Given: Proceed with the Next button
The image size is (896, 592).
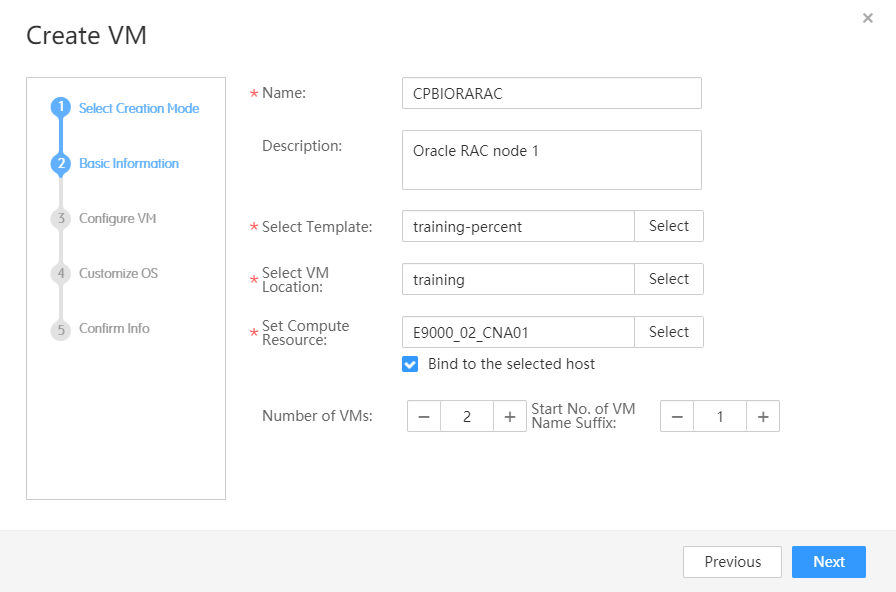Looking at the screenshot, I should pos(828,562).
